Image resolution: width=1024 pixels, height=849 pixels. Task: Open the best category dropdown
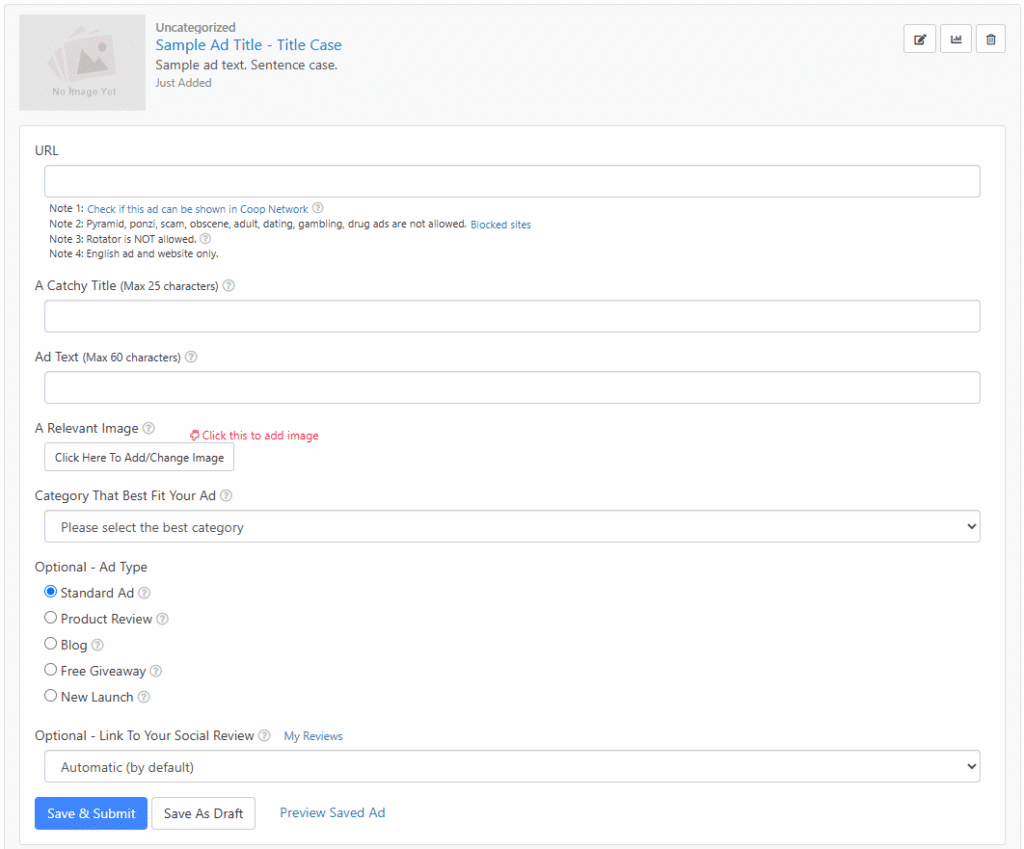point(512,526)
